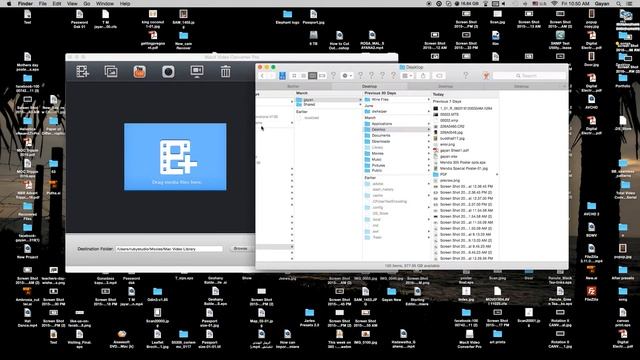The image size is (640, 360).
Task: Go forward in Finder window
Action: click(271, 76)
